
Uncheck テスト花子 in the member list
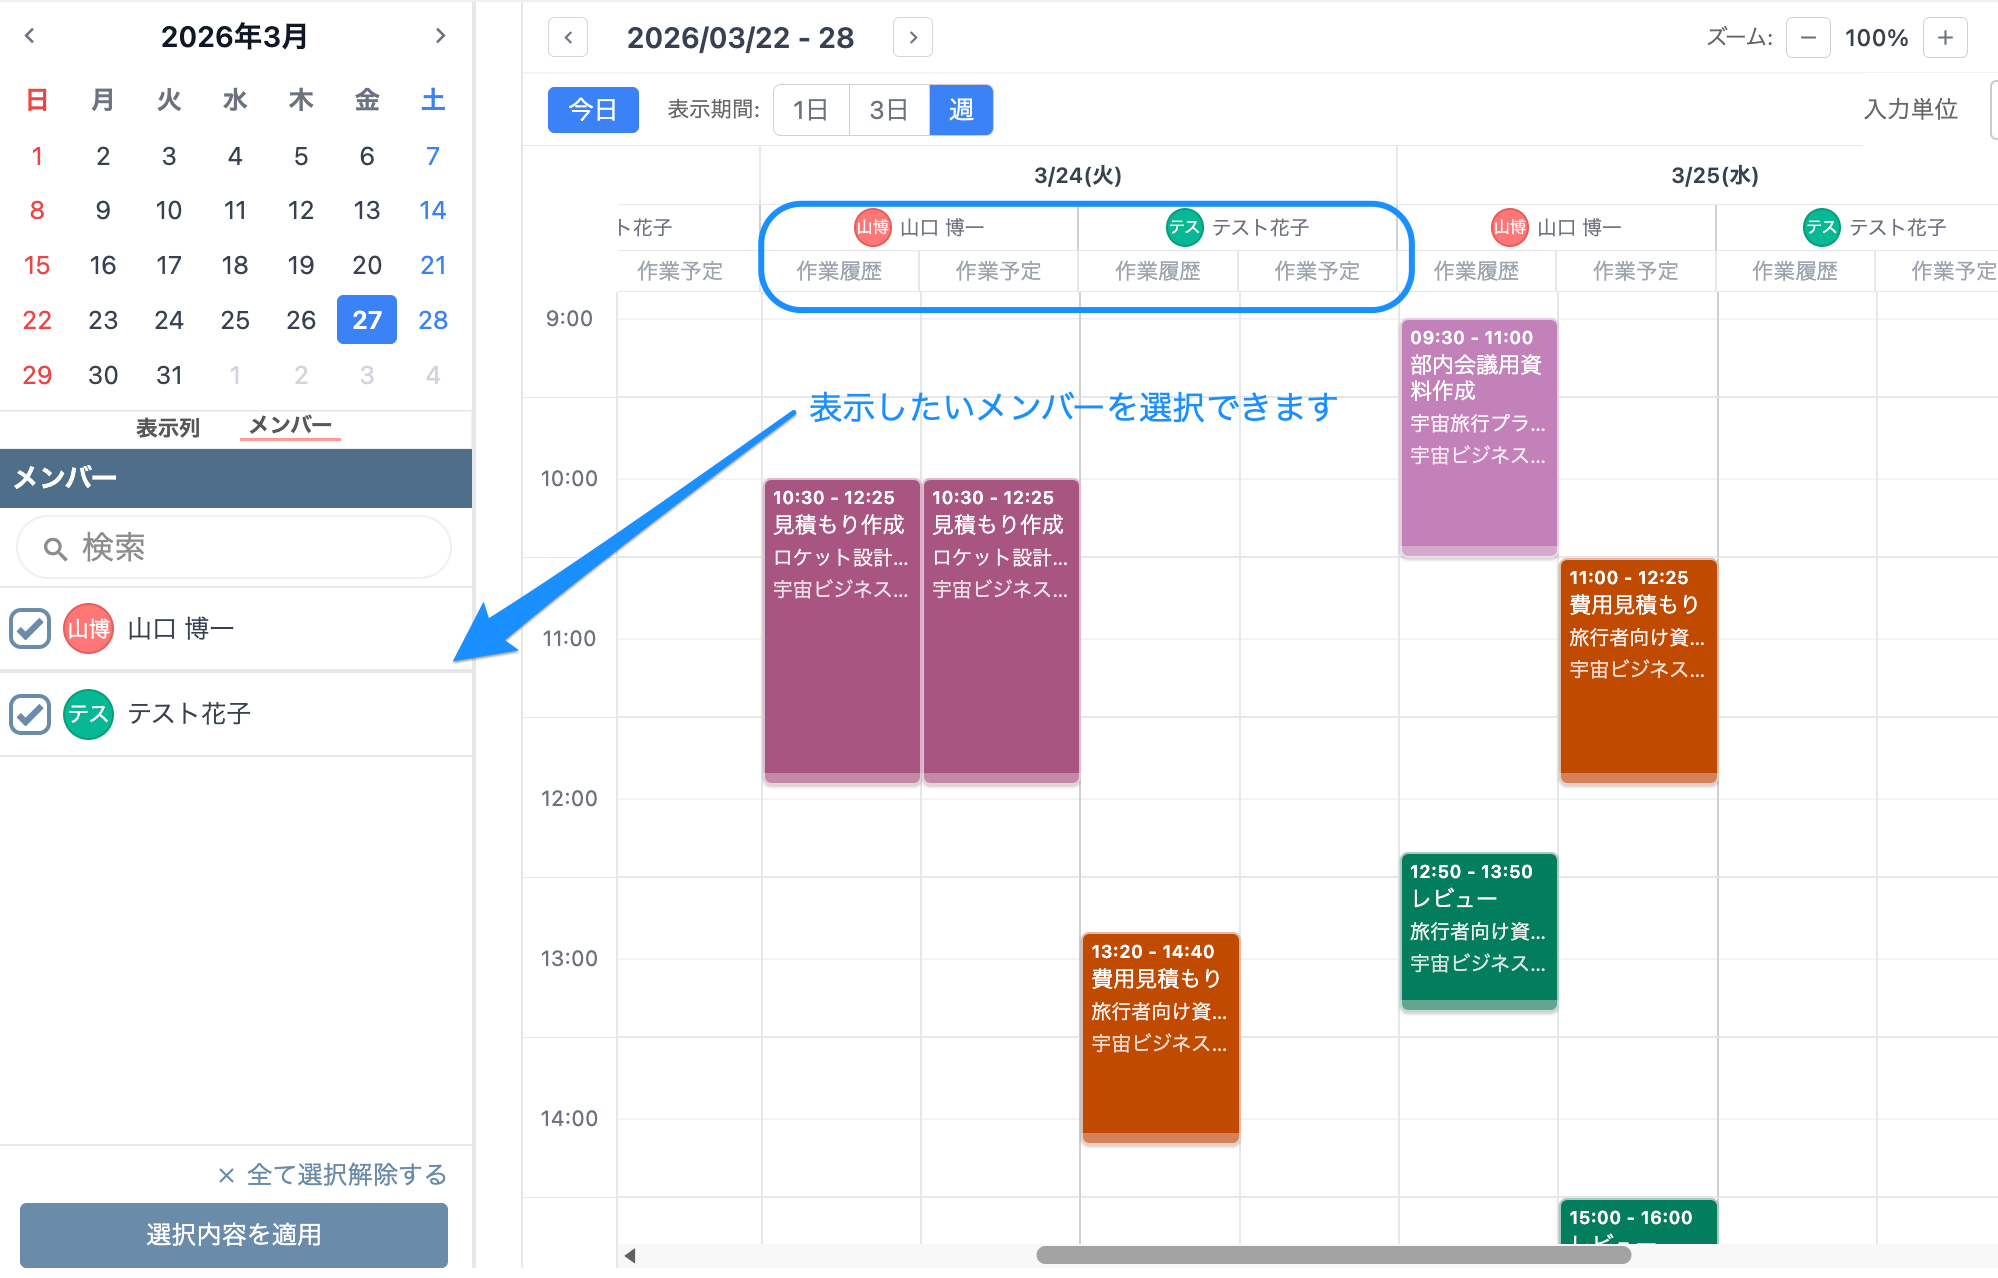tap(30, 714)
